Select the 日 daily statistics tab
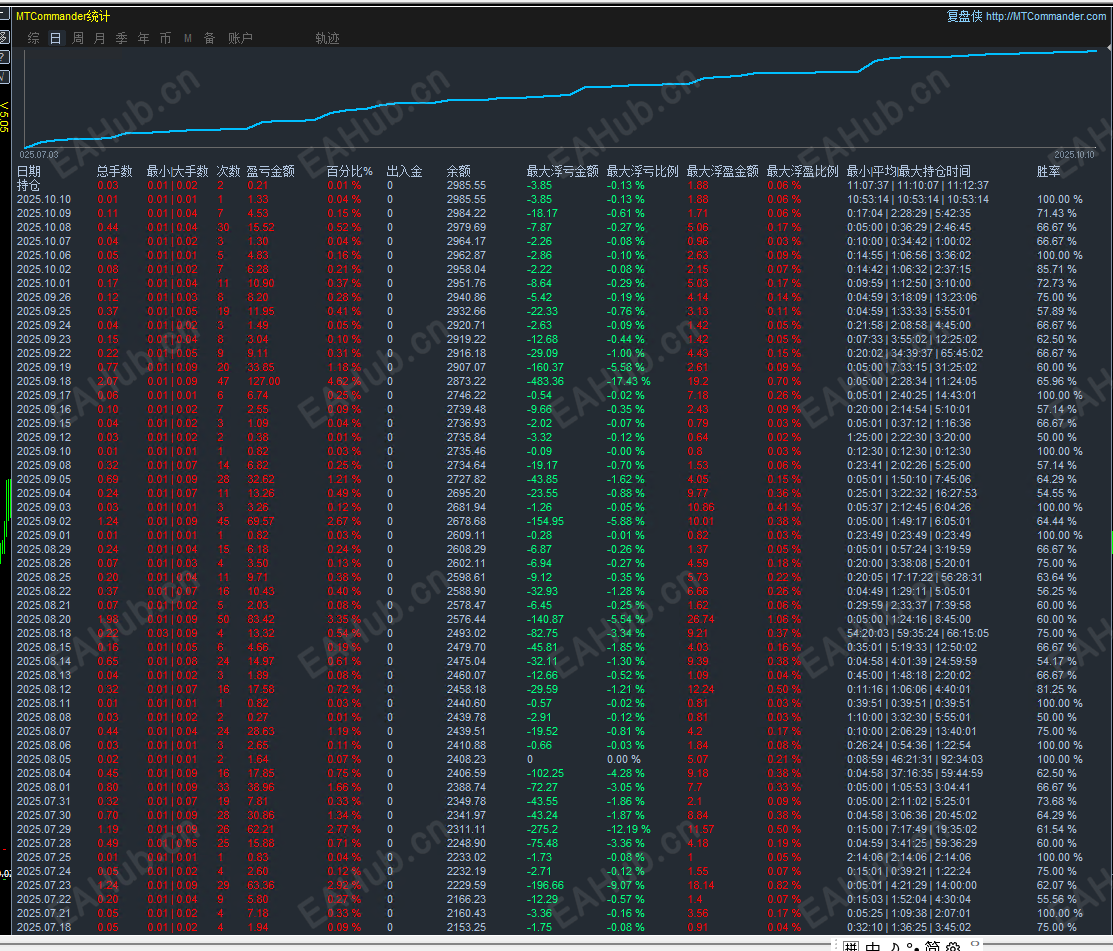This screenshot has width=1113, height=951. click(56, 38)
